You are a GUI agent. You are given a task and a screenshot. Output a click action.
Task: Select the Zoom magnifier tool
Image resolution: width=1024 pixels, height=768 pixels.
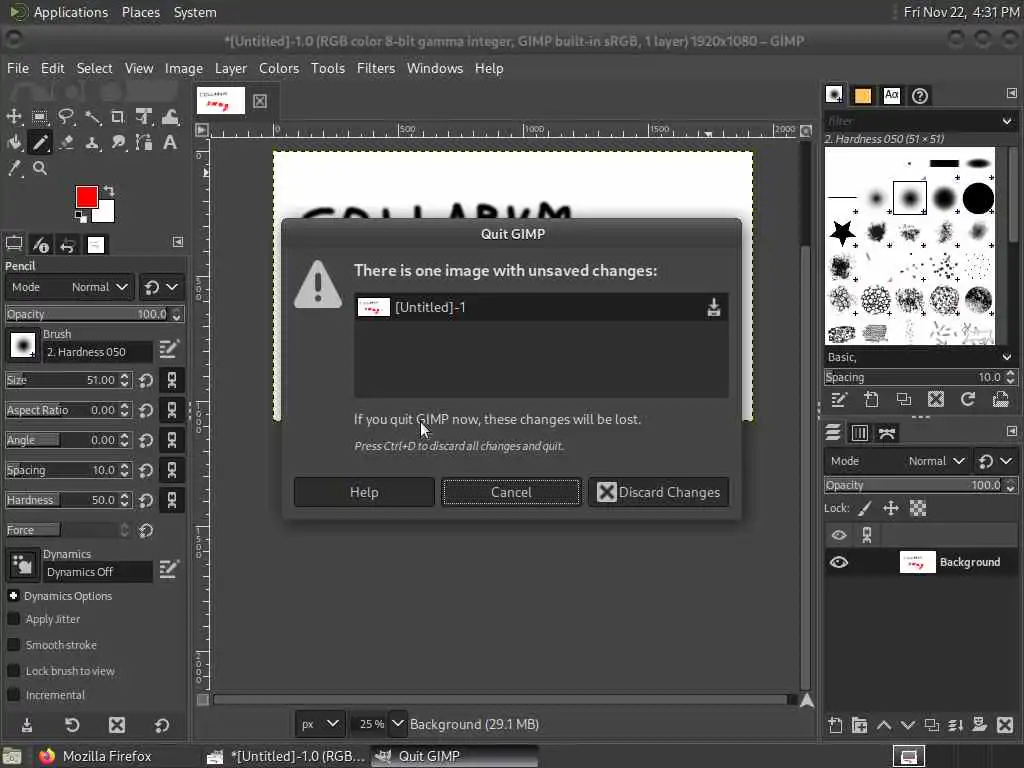coord(40,168)
